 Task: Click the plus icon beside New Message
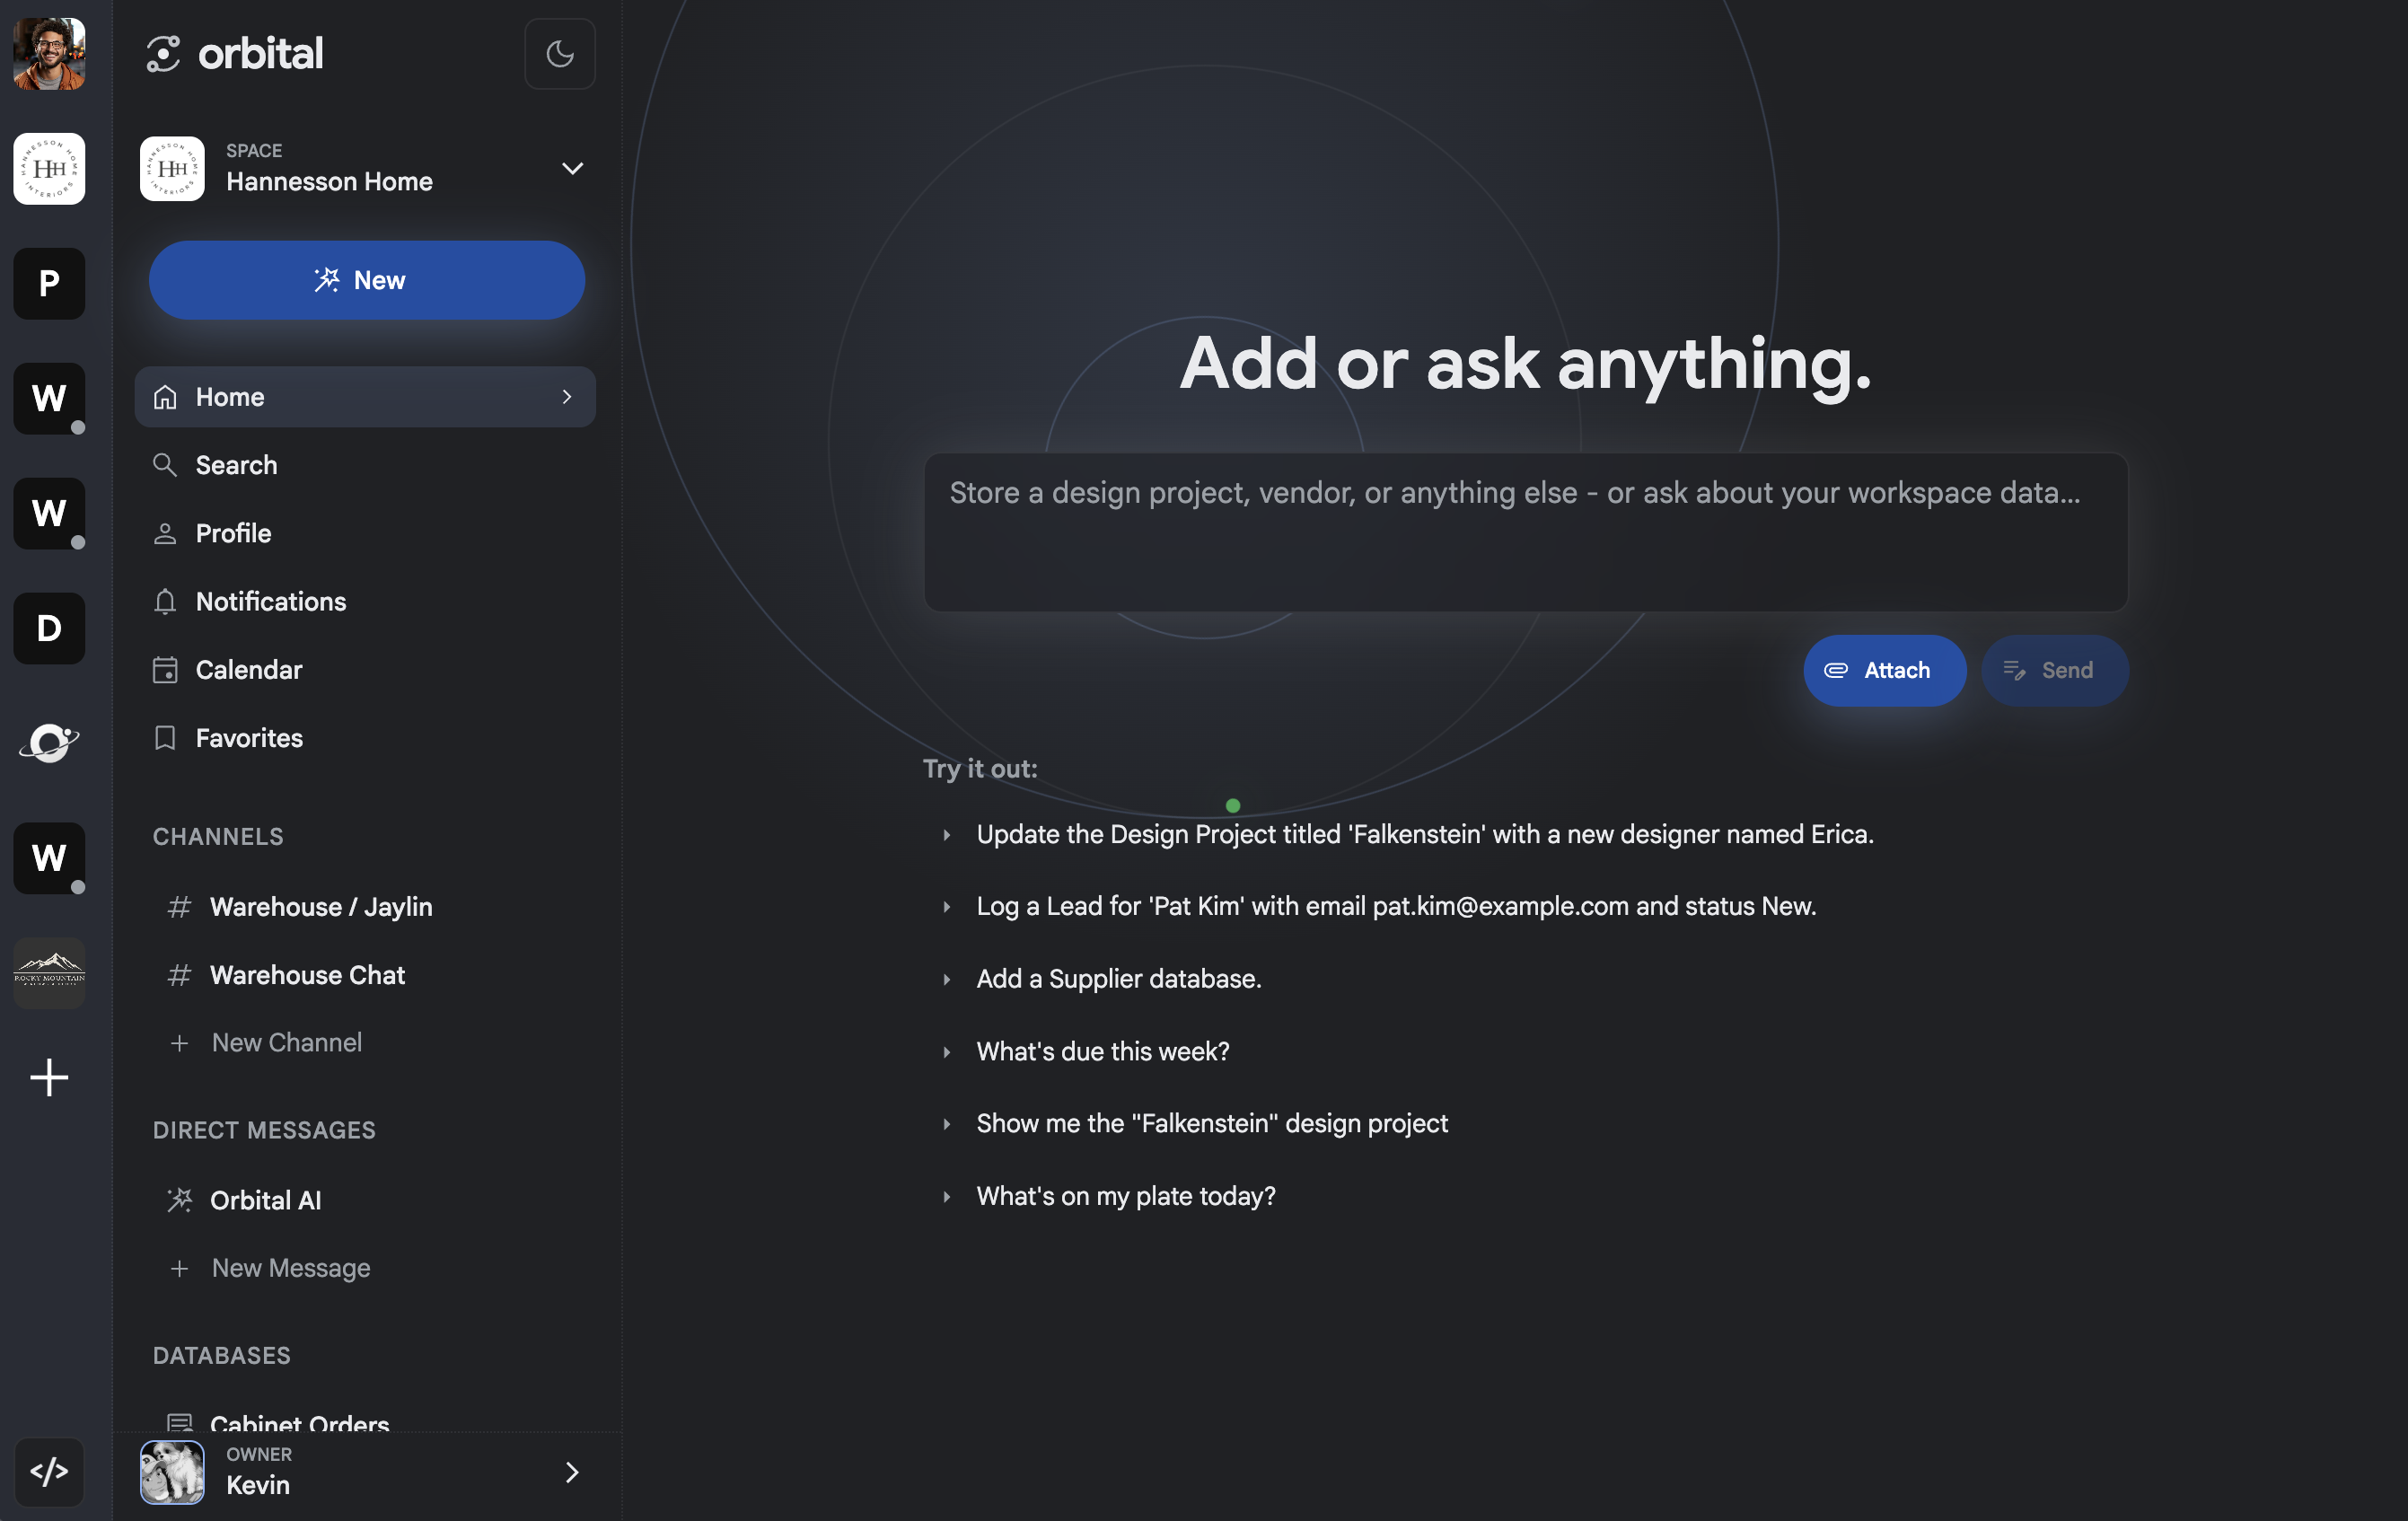pos(180,1268)
